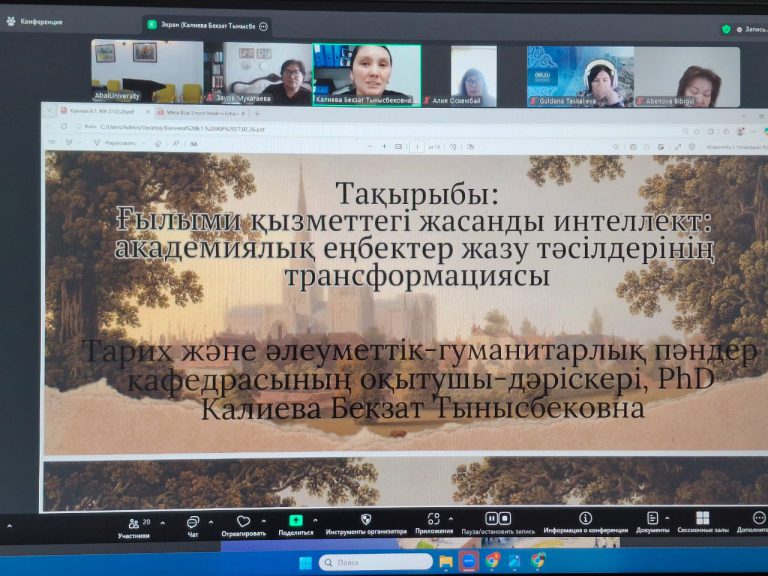Open the screen share tab options menu
Screen dimensions: 768x576
point(264,27)
